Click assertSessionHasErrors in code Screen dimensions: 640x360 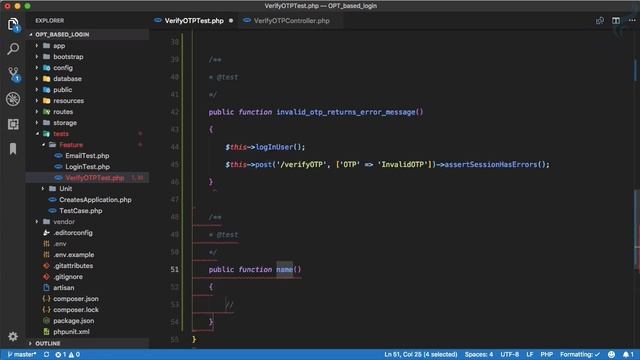click(491, 164)
